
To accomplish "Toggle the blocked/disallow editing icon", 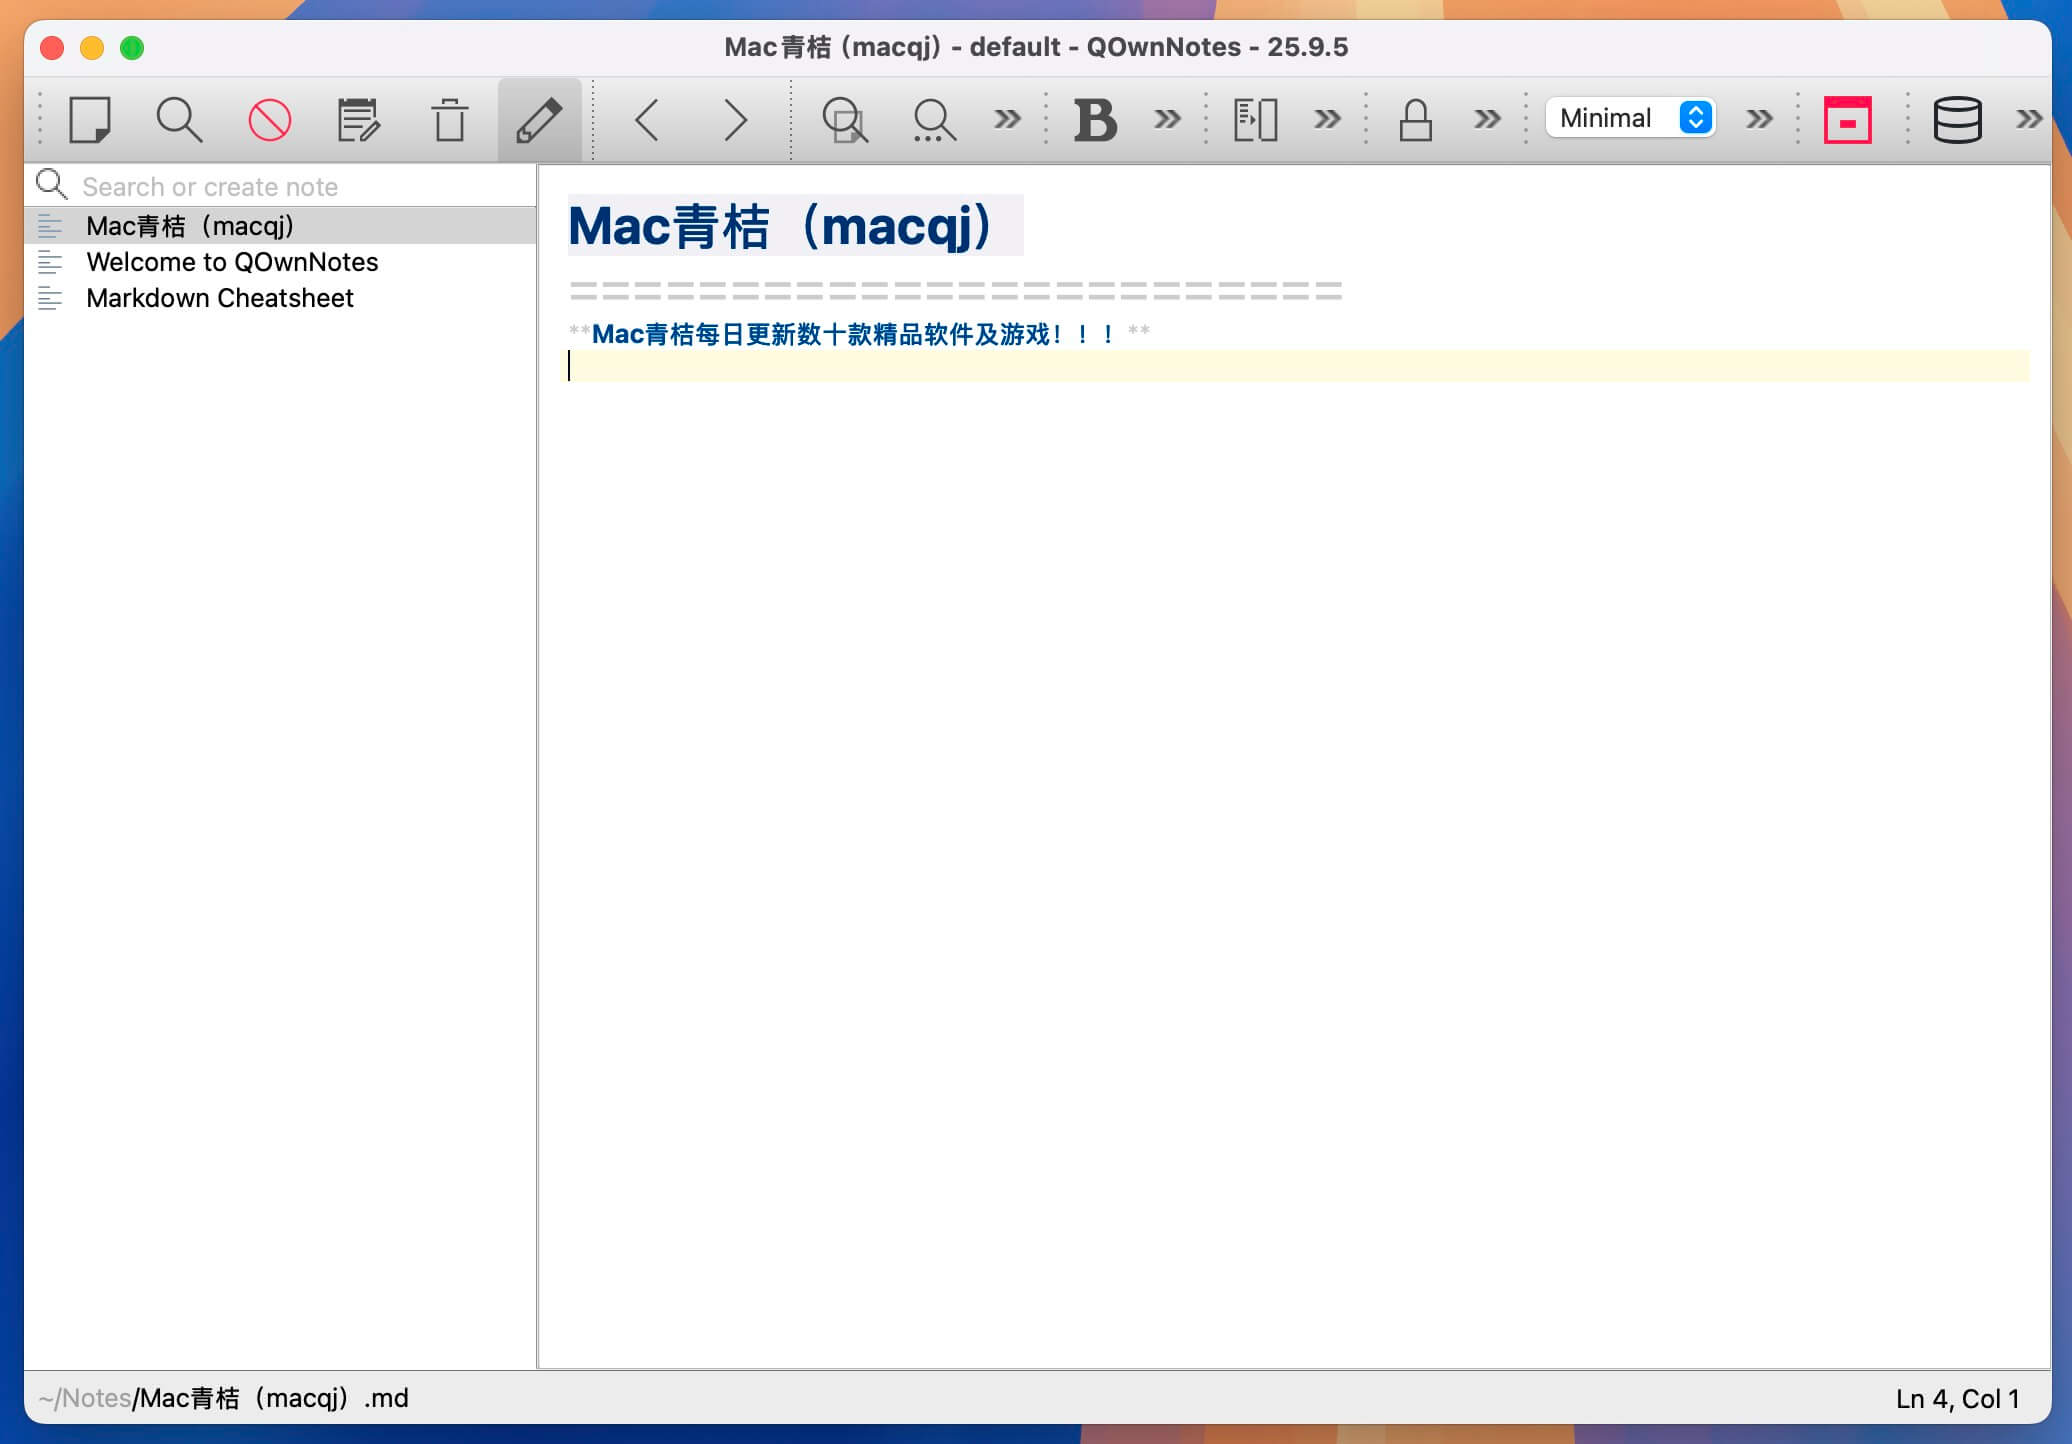I will pyautogui.click(x=268, y=119).
